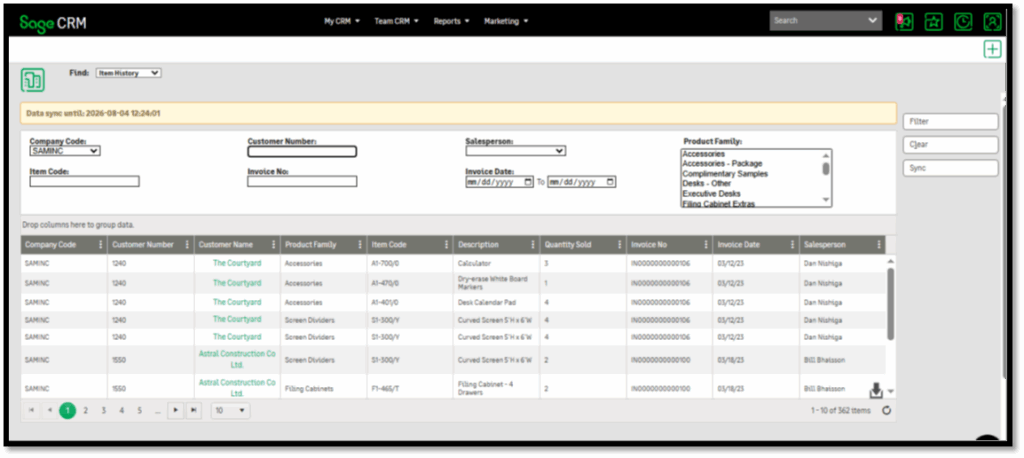
Task: Open calendar picker of Invoice Date from field
Action: (x=528, y=182)
